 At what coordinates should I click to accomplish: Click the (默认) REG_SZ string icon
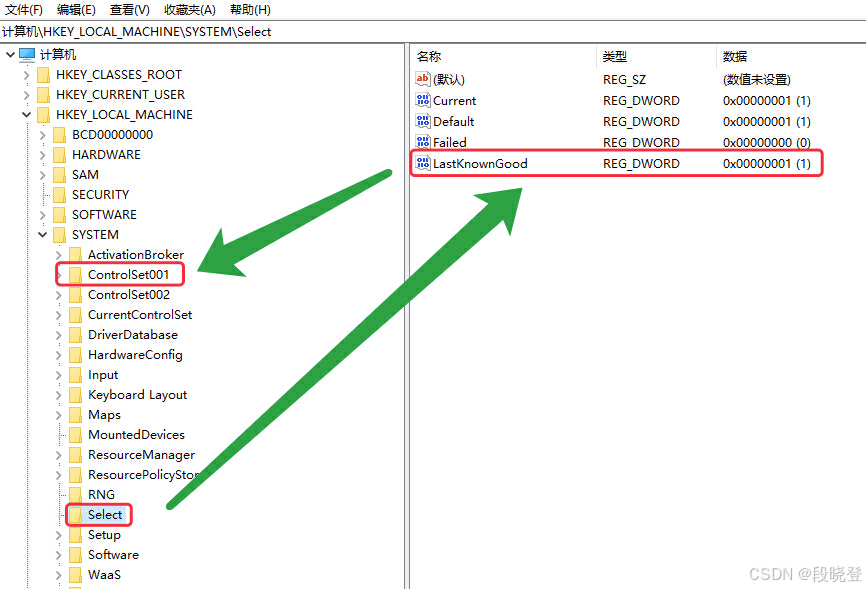tap(422, 79)
